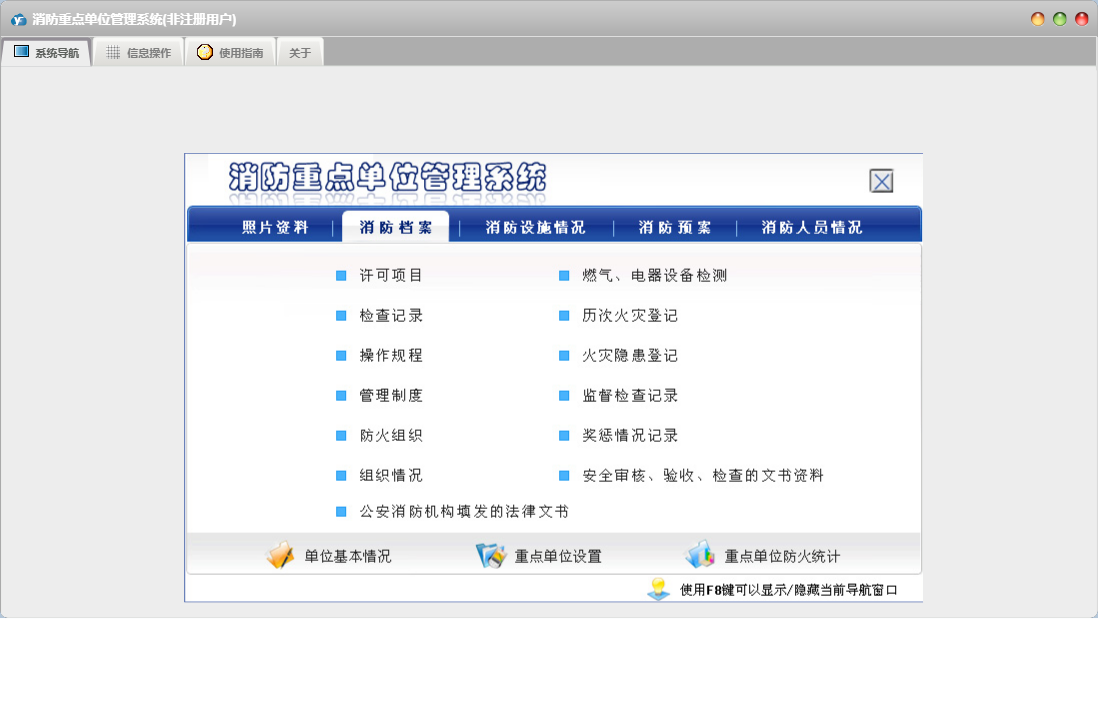Click the blue bullet beside 管理制度
Viewport: 1098px width, 719px height.
click(x=341, y=396)
